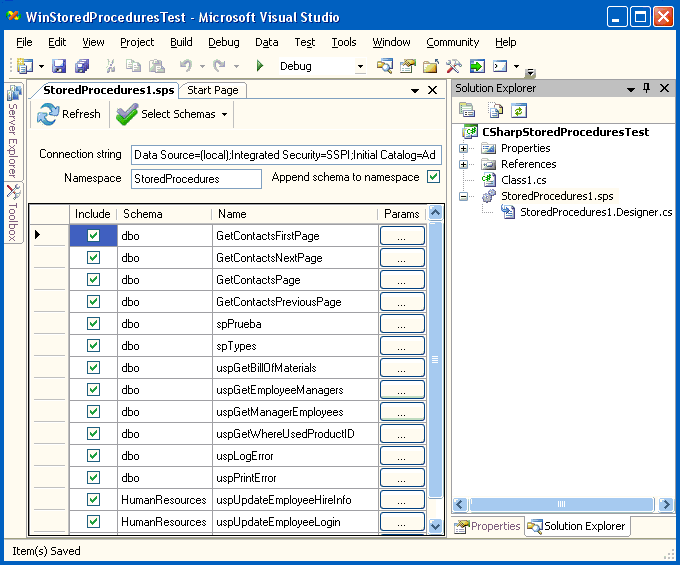Open New Project icon dropdown arrow

tap(41, 66)
